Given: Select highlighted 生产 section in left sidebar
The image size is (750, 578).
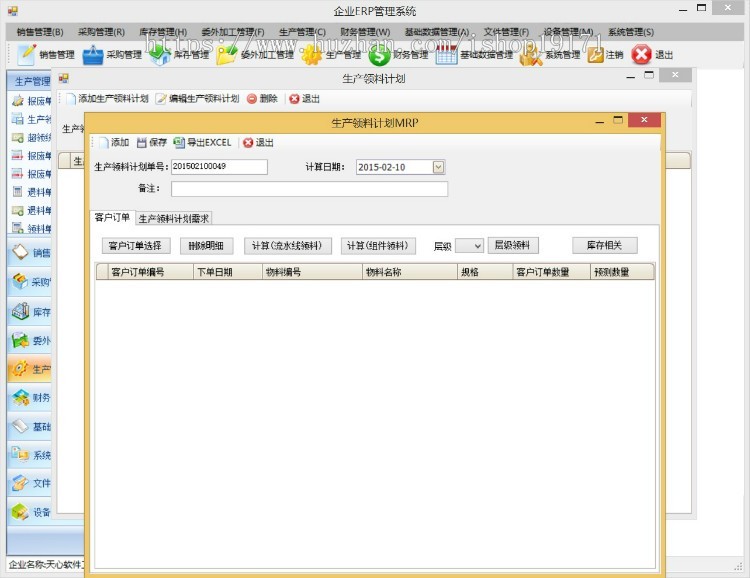Looking at the screenshot, I should click(30, 369).
